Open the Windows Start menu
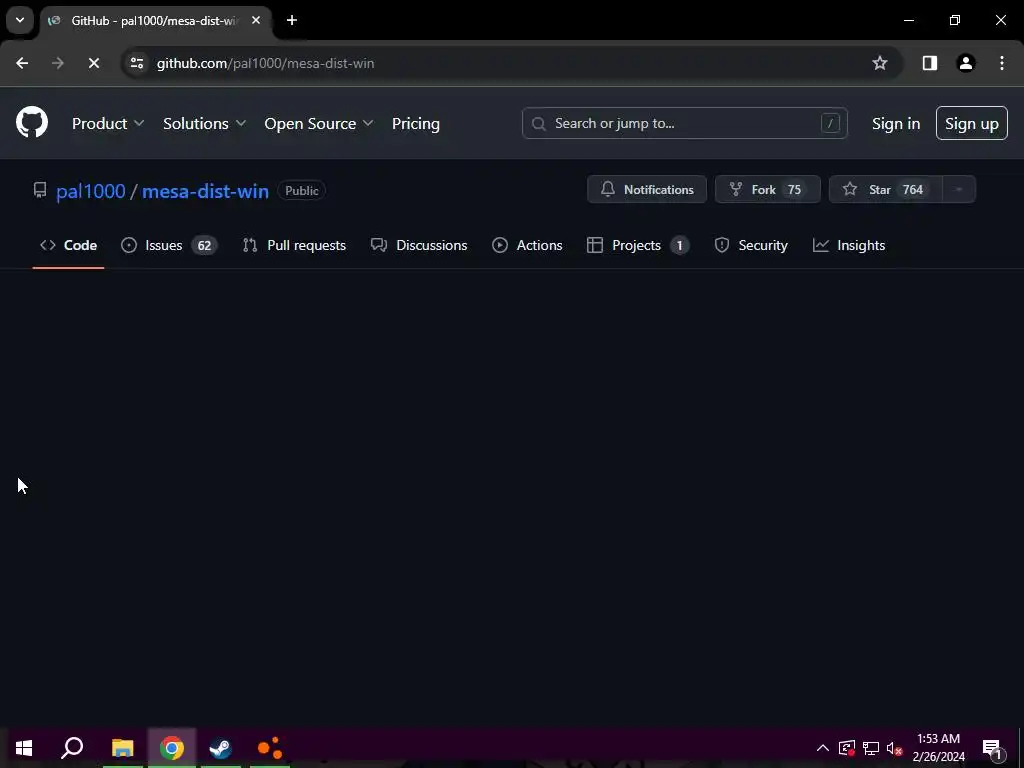Image resolution: width=1024 pixels, height=768 pixels. click(24, 748)
